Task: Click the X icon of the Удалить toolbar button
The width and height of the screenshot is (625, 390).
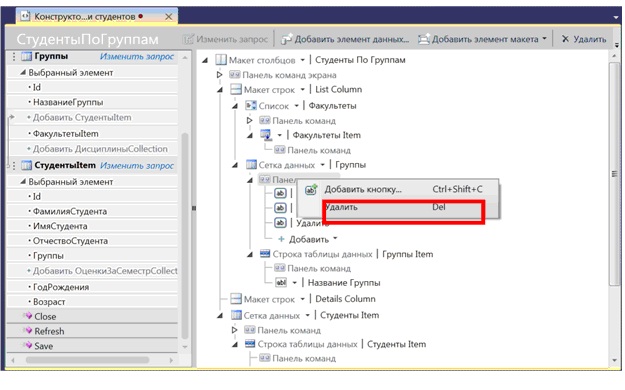Action: click(565, 39)
